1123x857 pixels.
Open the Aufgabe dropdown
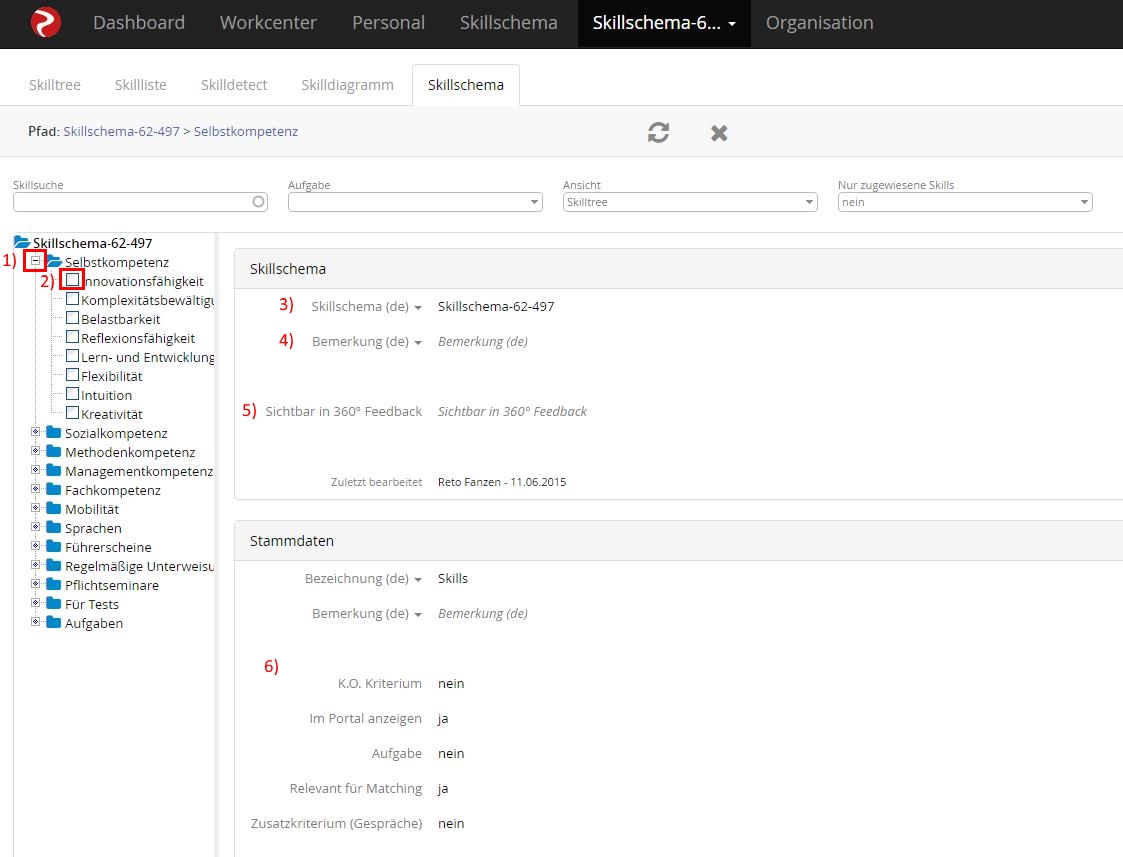pos(415,202)
